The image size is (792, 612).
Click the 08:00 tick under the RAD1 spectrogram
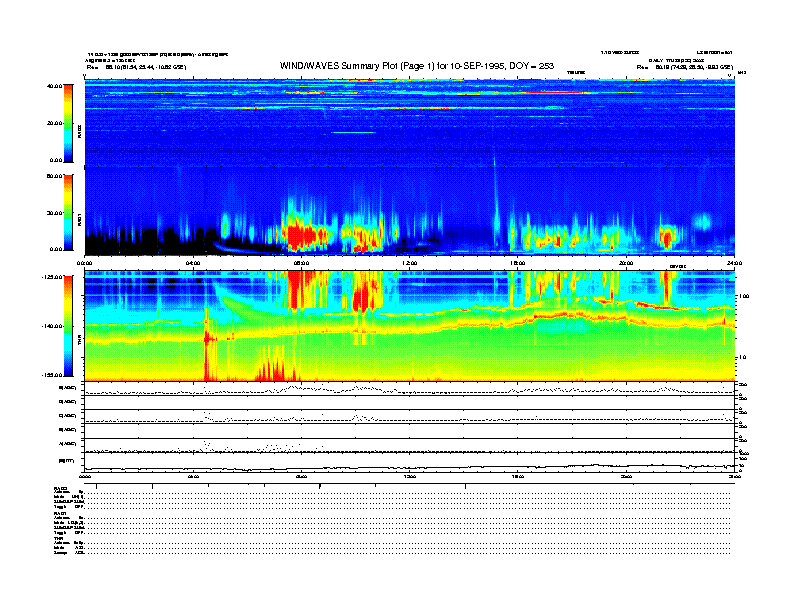click(301, 263)
